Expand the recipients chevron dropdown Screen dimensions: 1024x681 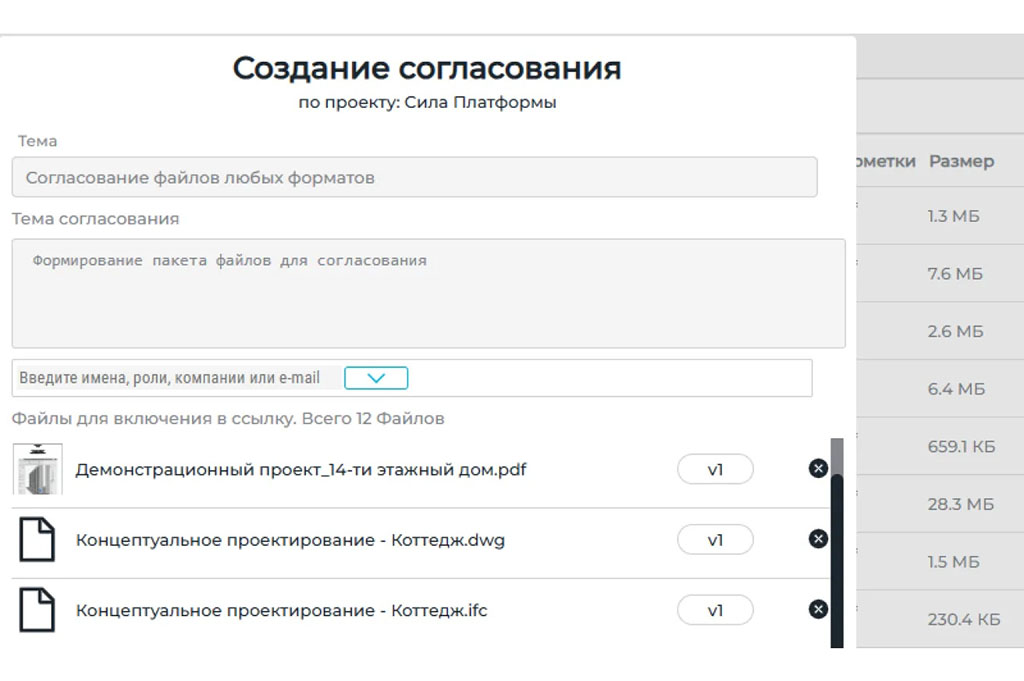(376, 378)
